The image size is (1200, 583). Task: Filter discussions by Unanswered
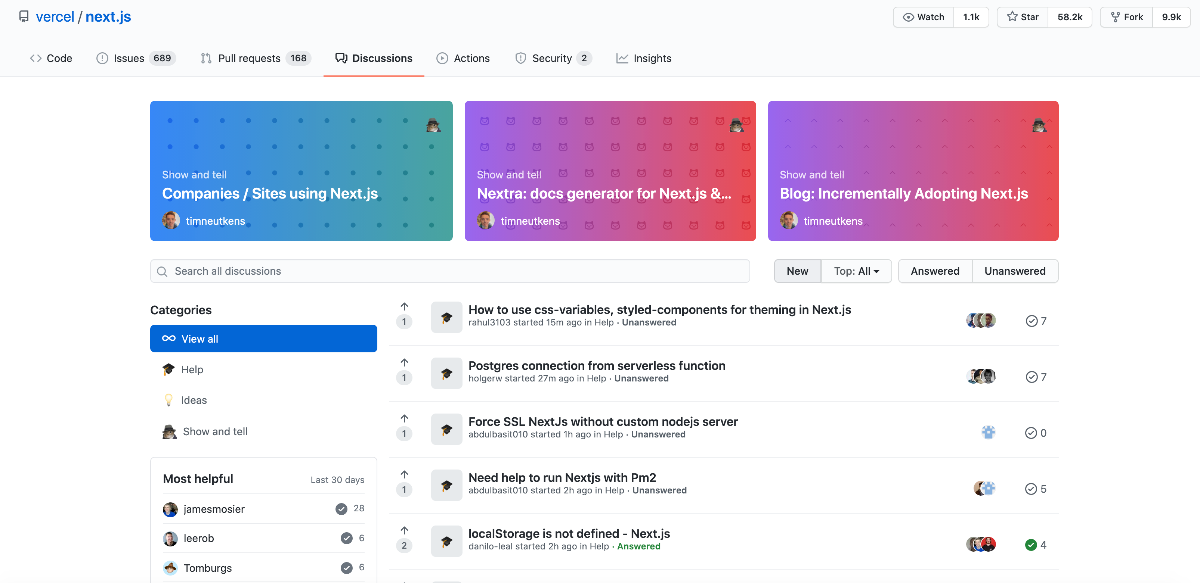point(1015,271)
